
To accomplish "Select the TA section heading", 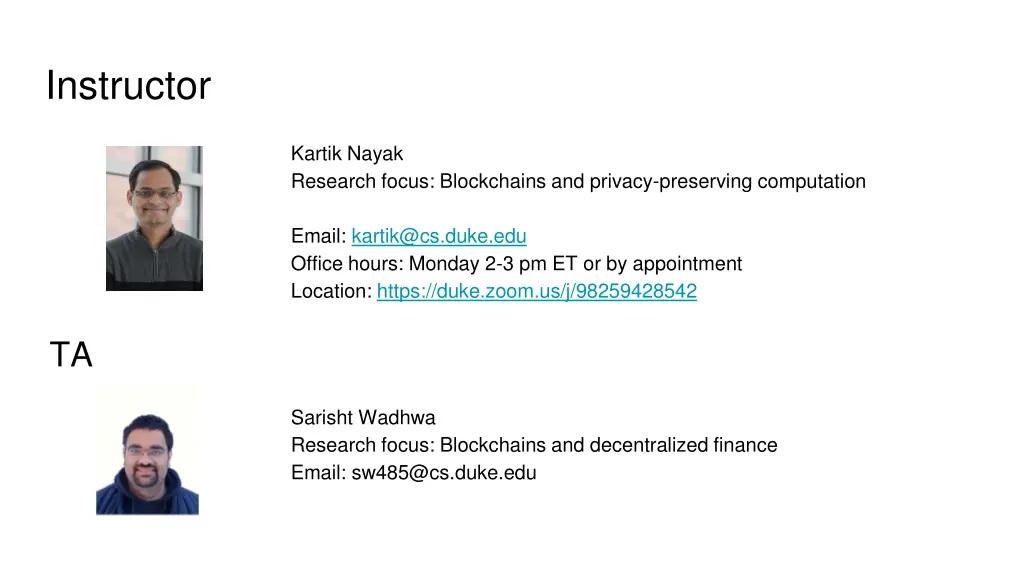I will coord(71,355).
